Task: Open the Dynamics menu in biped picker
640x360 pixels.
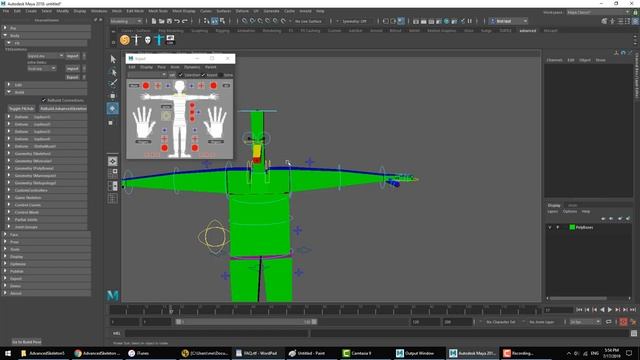Action: point(192,67)
